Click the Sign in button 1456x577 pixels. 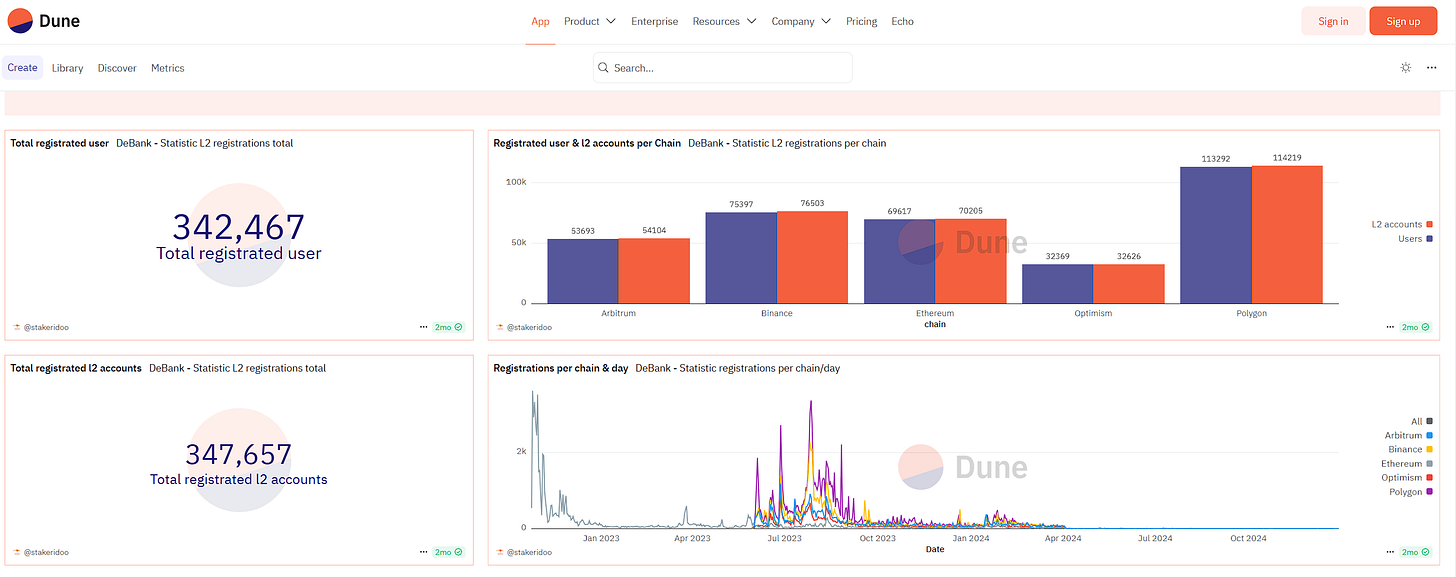click(x=1333, y=21)
